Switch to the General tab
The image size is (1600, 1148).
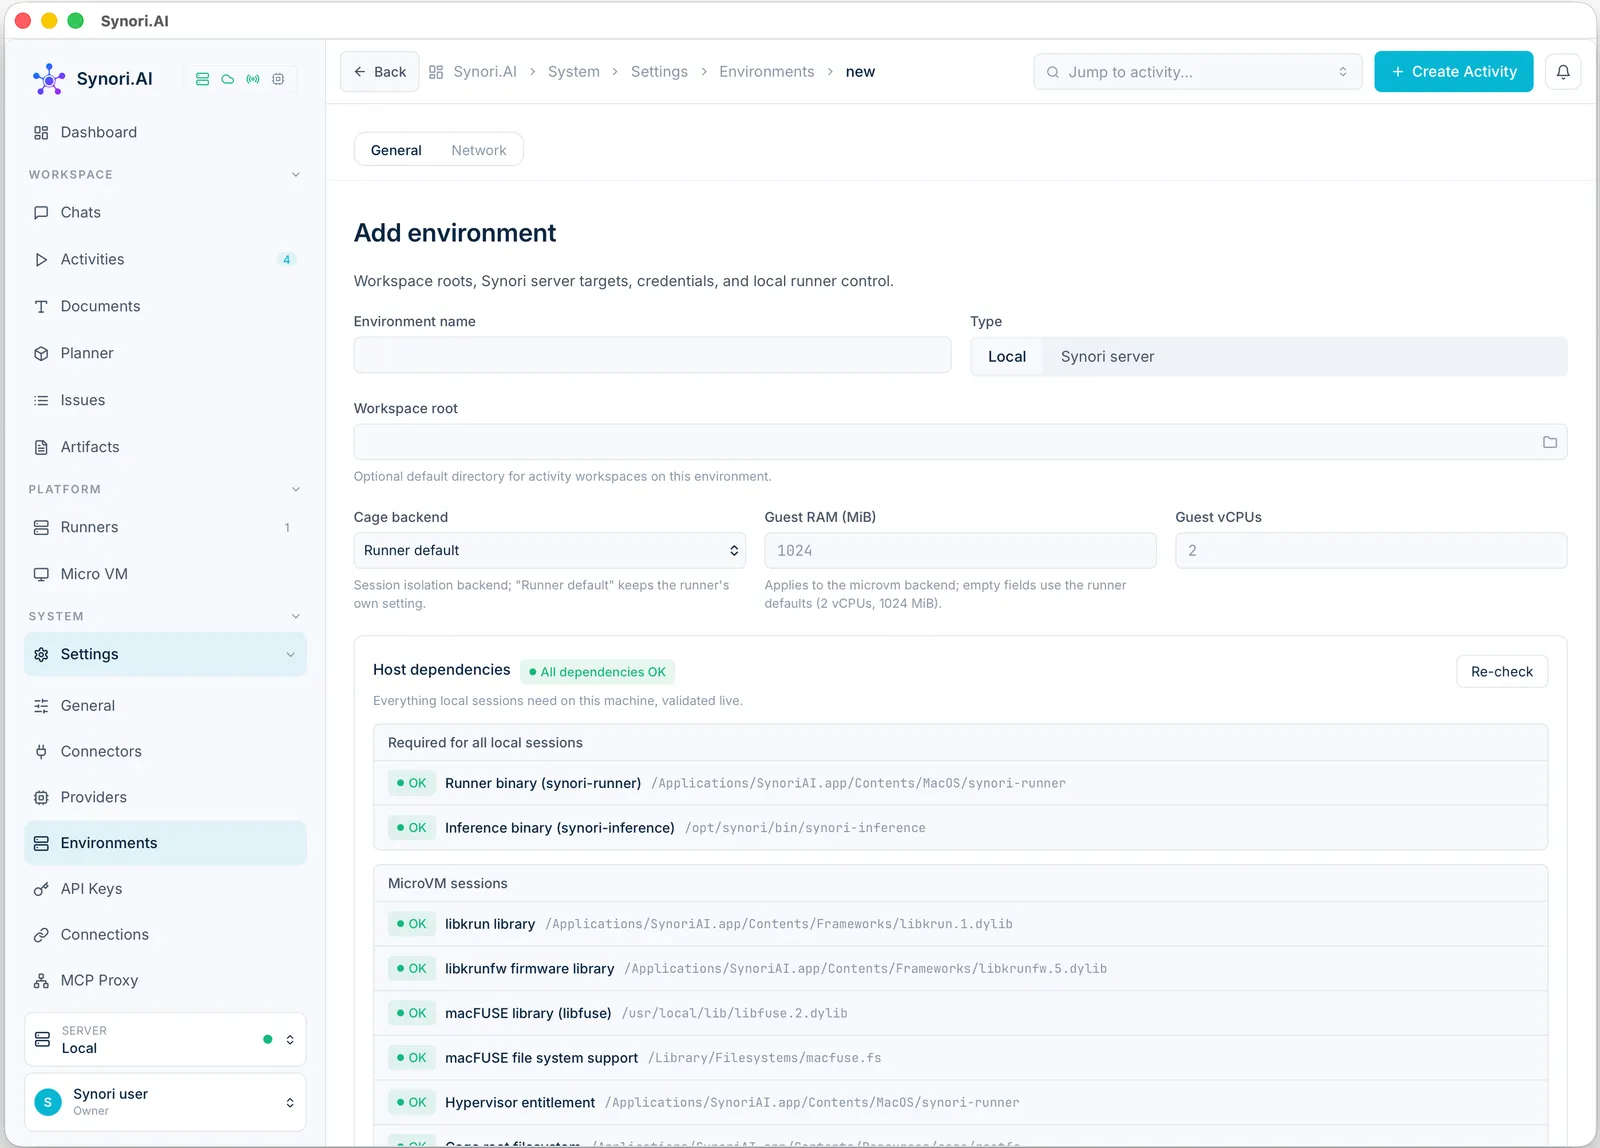click(x=396, y=150)
